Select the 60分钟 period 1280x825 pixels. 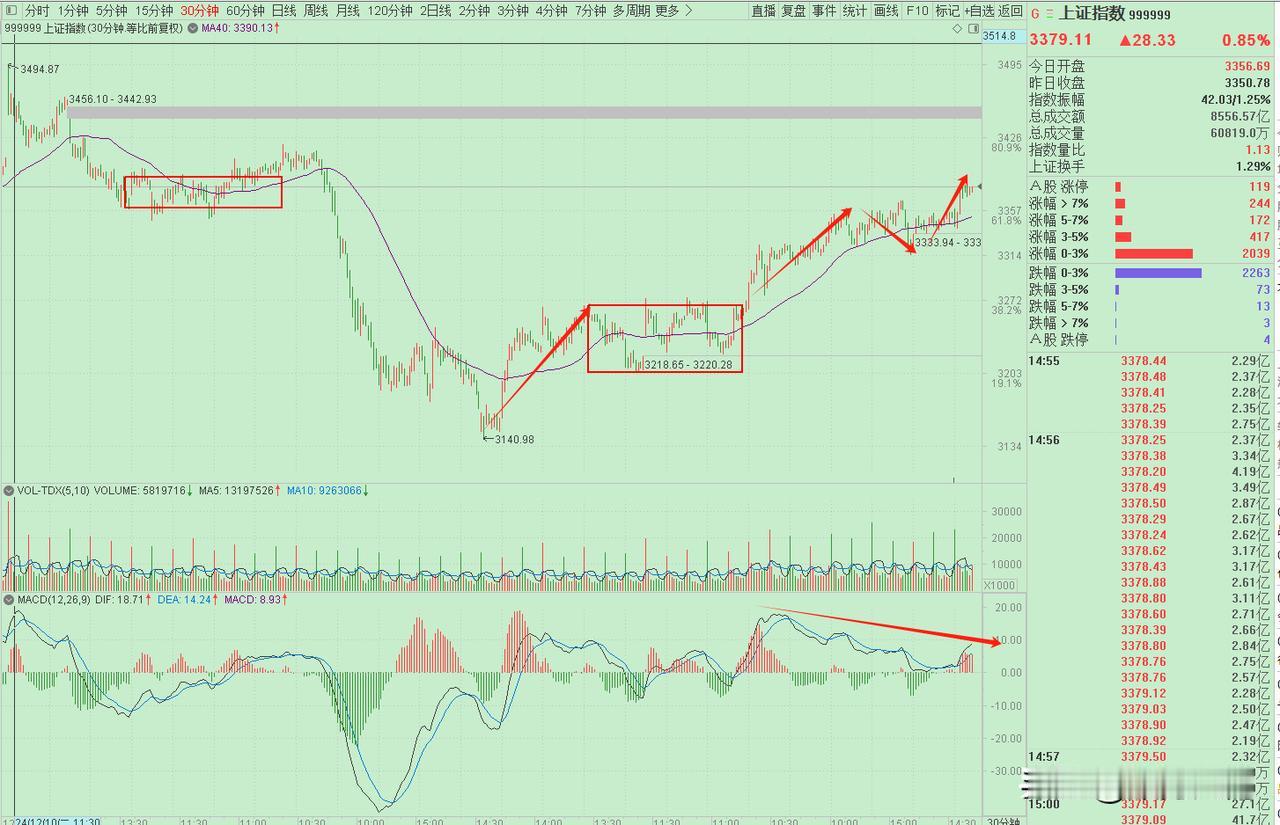click(245, 10)
